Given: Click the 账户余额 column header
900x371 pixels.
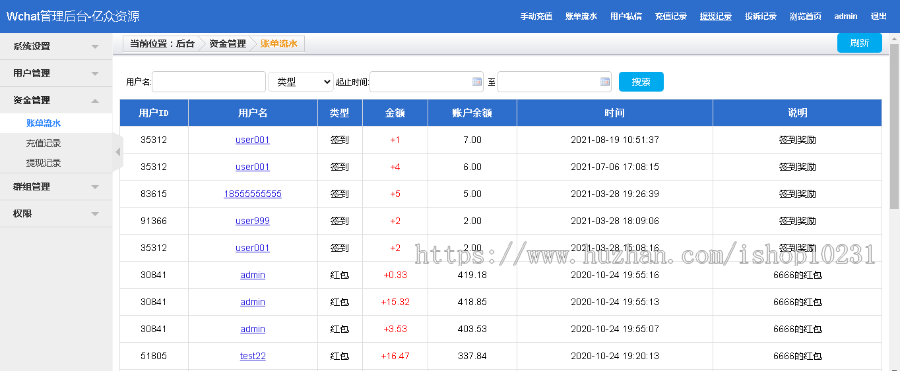Looking at the screenshot, I should tap(472, 113).
